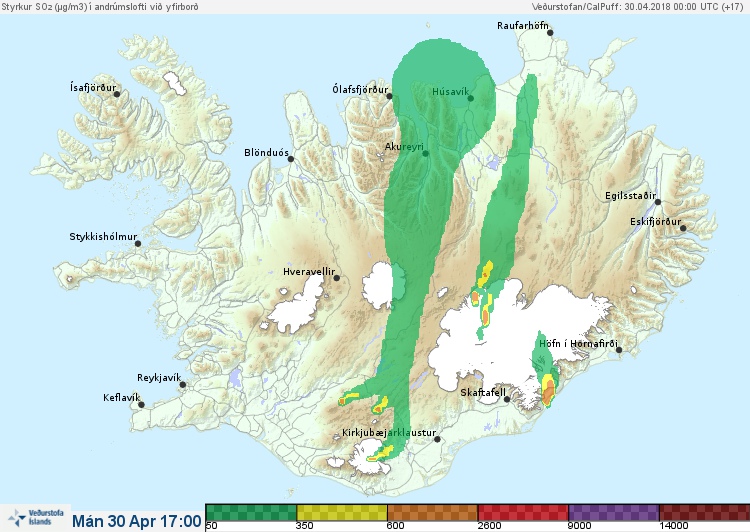Image resolution: width=750 pixels, height=532 pixels.
Task: Click the '9000' legend value
Action: pyautogui.click(x=580, y=526)
